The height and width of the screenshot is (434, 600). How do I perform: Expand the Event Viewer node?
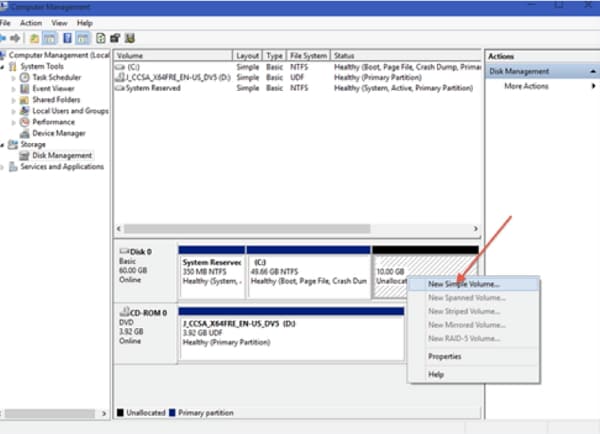click(14, 89)
